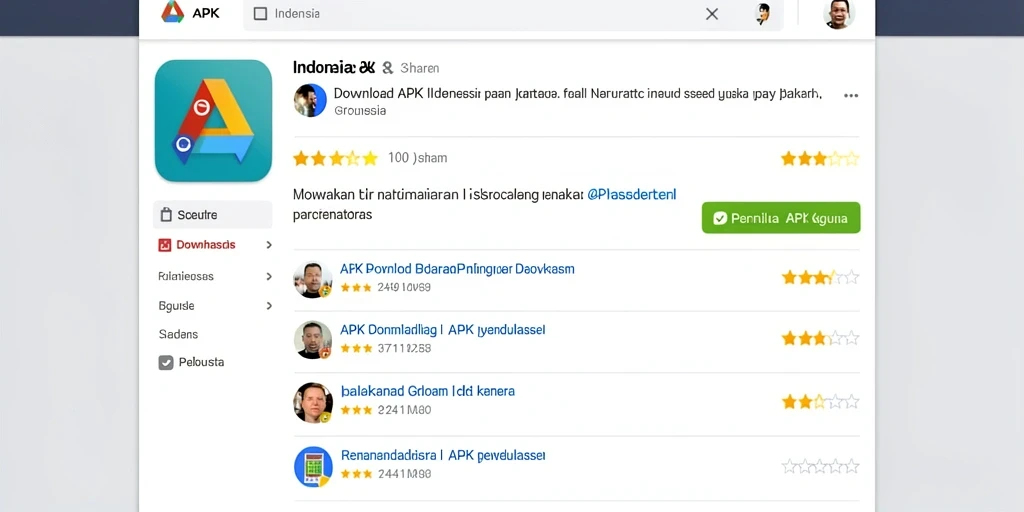
Task: Rate using the stars at top right
Action: 820,159
